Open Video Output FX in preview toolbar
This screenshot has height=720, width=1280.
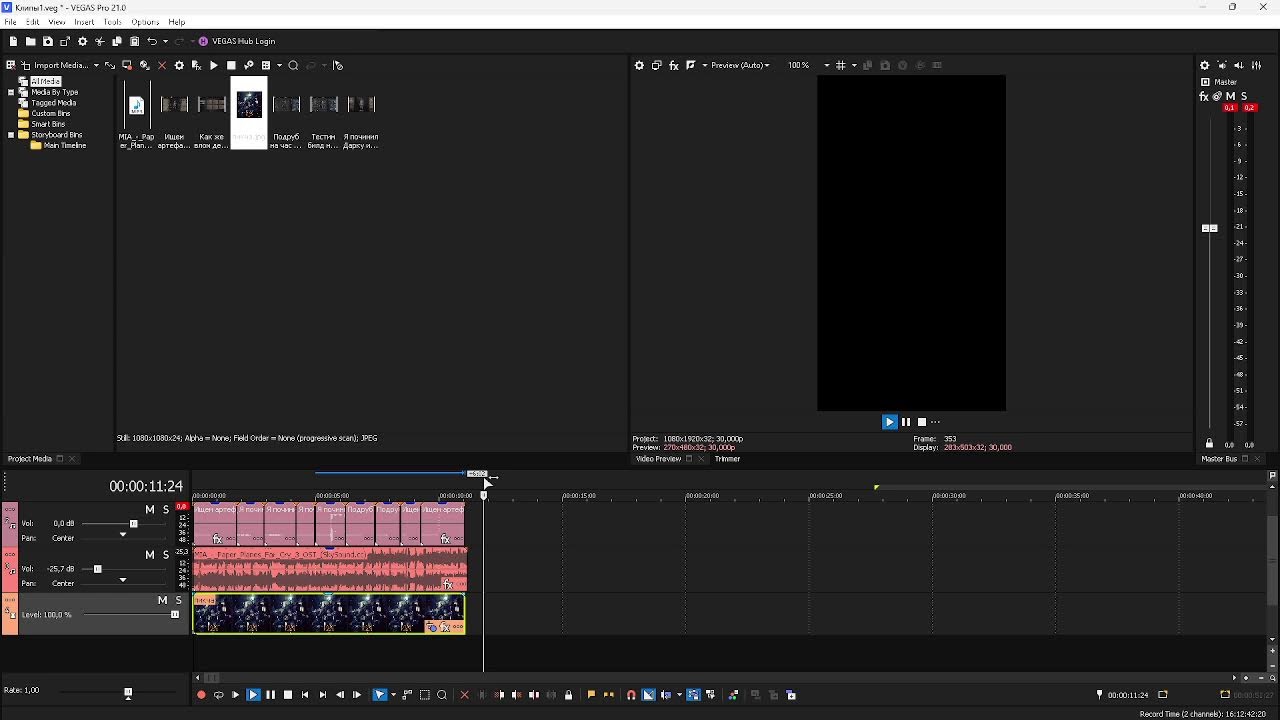pyautogui.click(x=674, y=65)
